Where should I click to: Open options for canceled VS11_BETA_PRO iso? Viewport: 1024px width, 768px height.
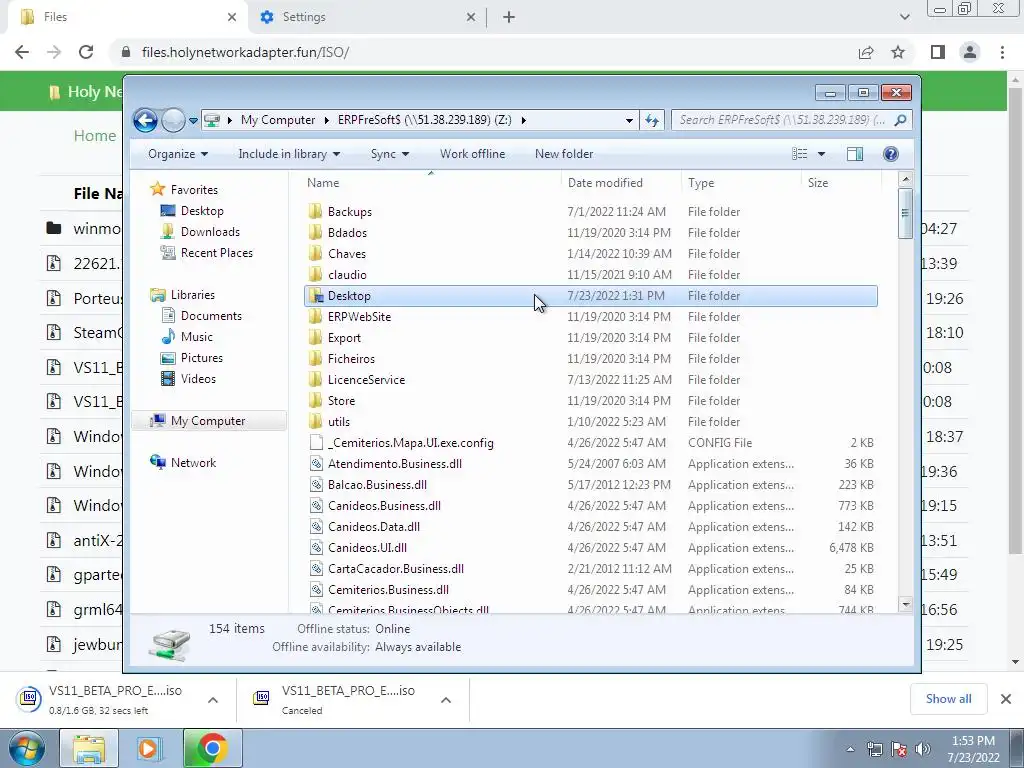(446, 700)
